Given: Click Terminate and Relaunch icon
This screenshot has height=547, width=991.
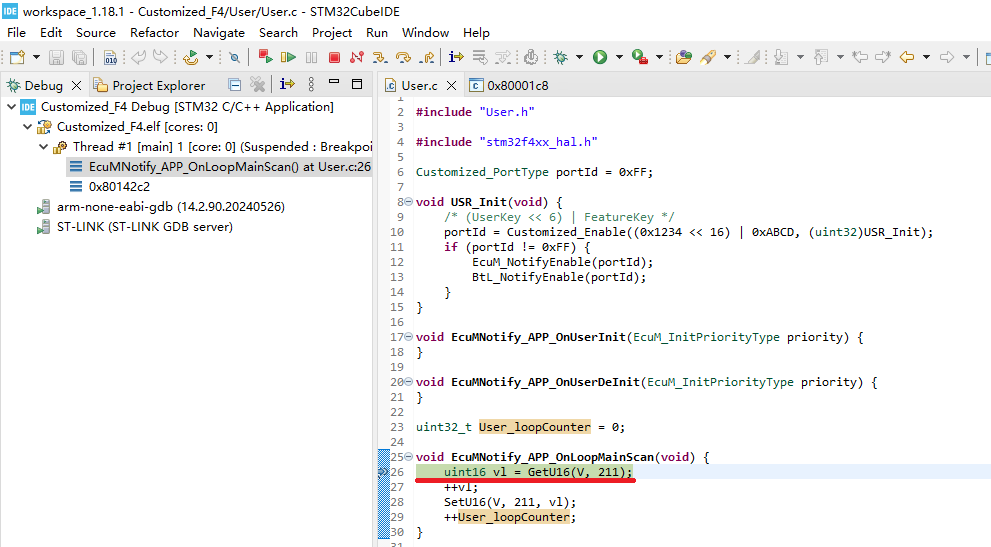Looking at the screenshot, I should coord(265,58).
